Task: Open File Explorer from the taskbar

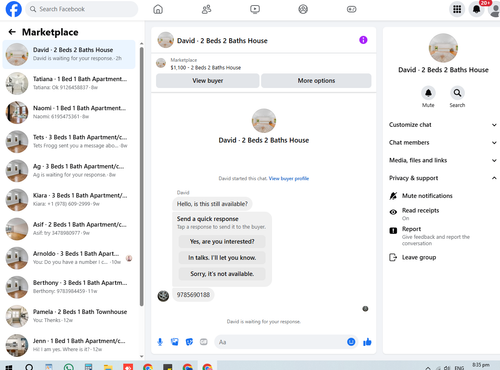Action: pyautogui.click(x=108, y=367)
